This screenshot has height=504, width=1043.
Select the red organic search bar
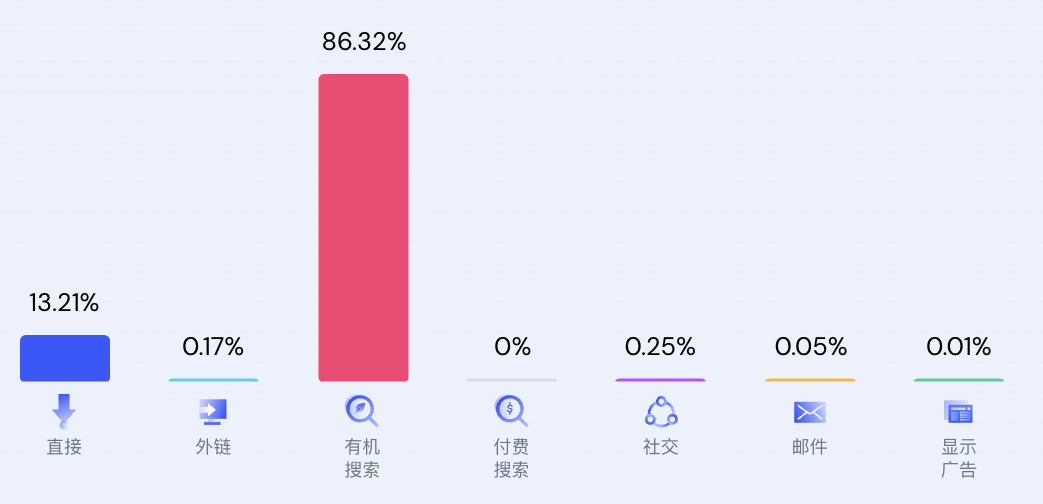point(363,228)
